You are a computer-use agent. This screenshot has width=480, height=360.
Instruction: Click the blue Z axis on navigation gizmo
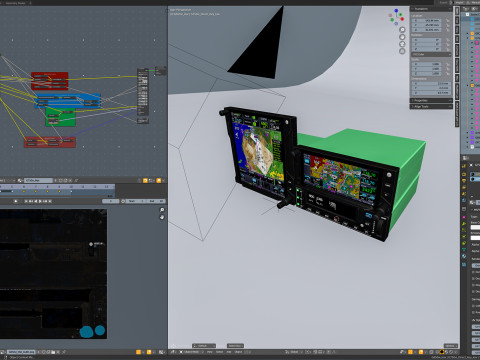click(x=396, y=11)
